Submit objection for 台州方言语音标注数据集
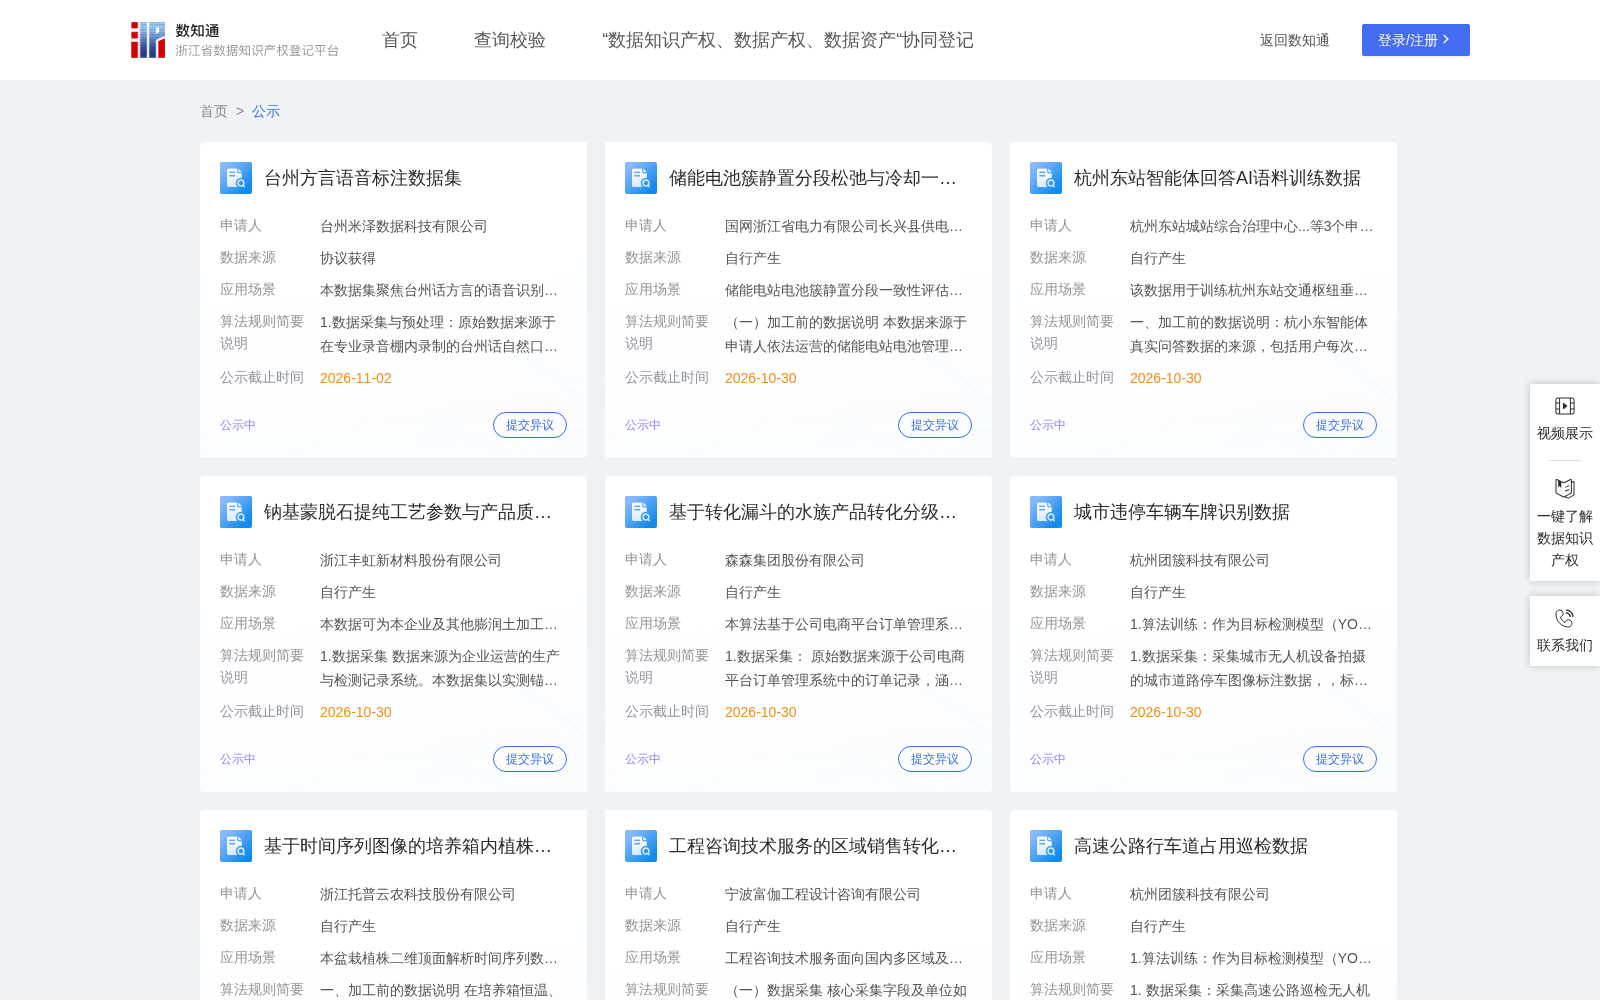Screen dimensions: 1600x1000 pyautogui.click(x=530, y=425)
